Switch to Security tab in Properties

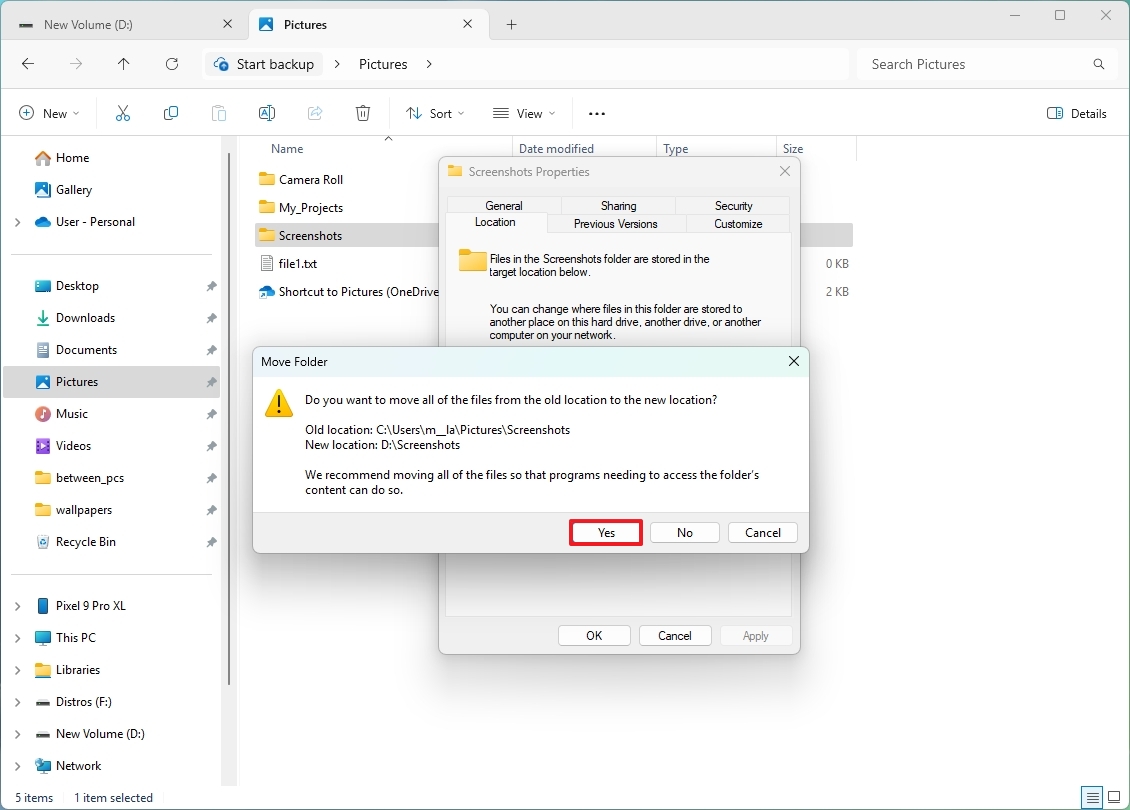pyautogui.click(x=734, y=205)
